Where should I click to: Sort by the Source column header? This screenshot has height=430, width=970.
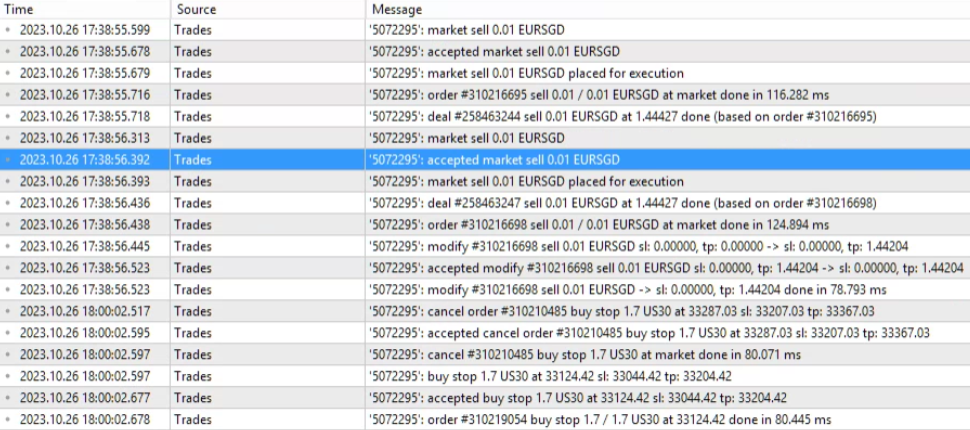pyautogui.click(x=196, y=9)
